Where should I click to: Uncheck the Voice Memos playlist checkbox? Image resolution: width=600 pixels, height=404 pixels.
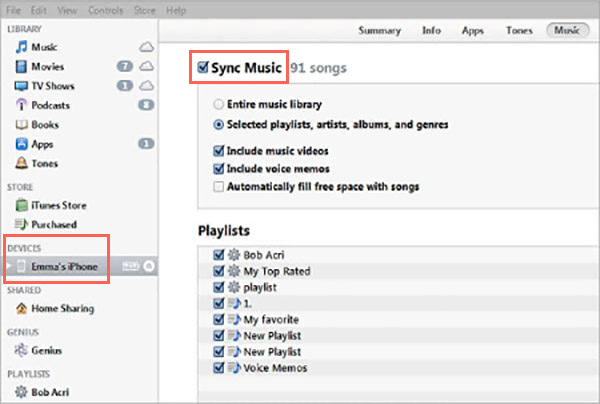[x=218, y=368]
